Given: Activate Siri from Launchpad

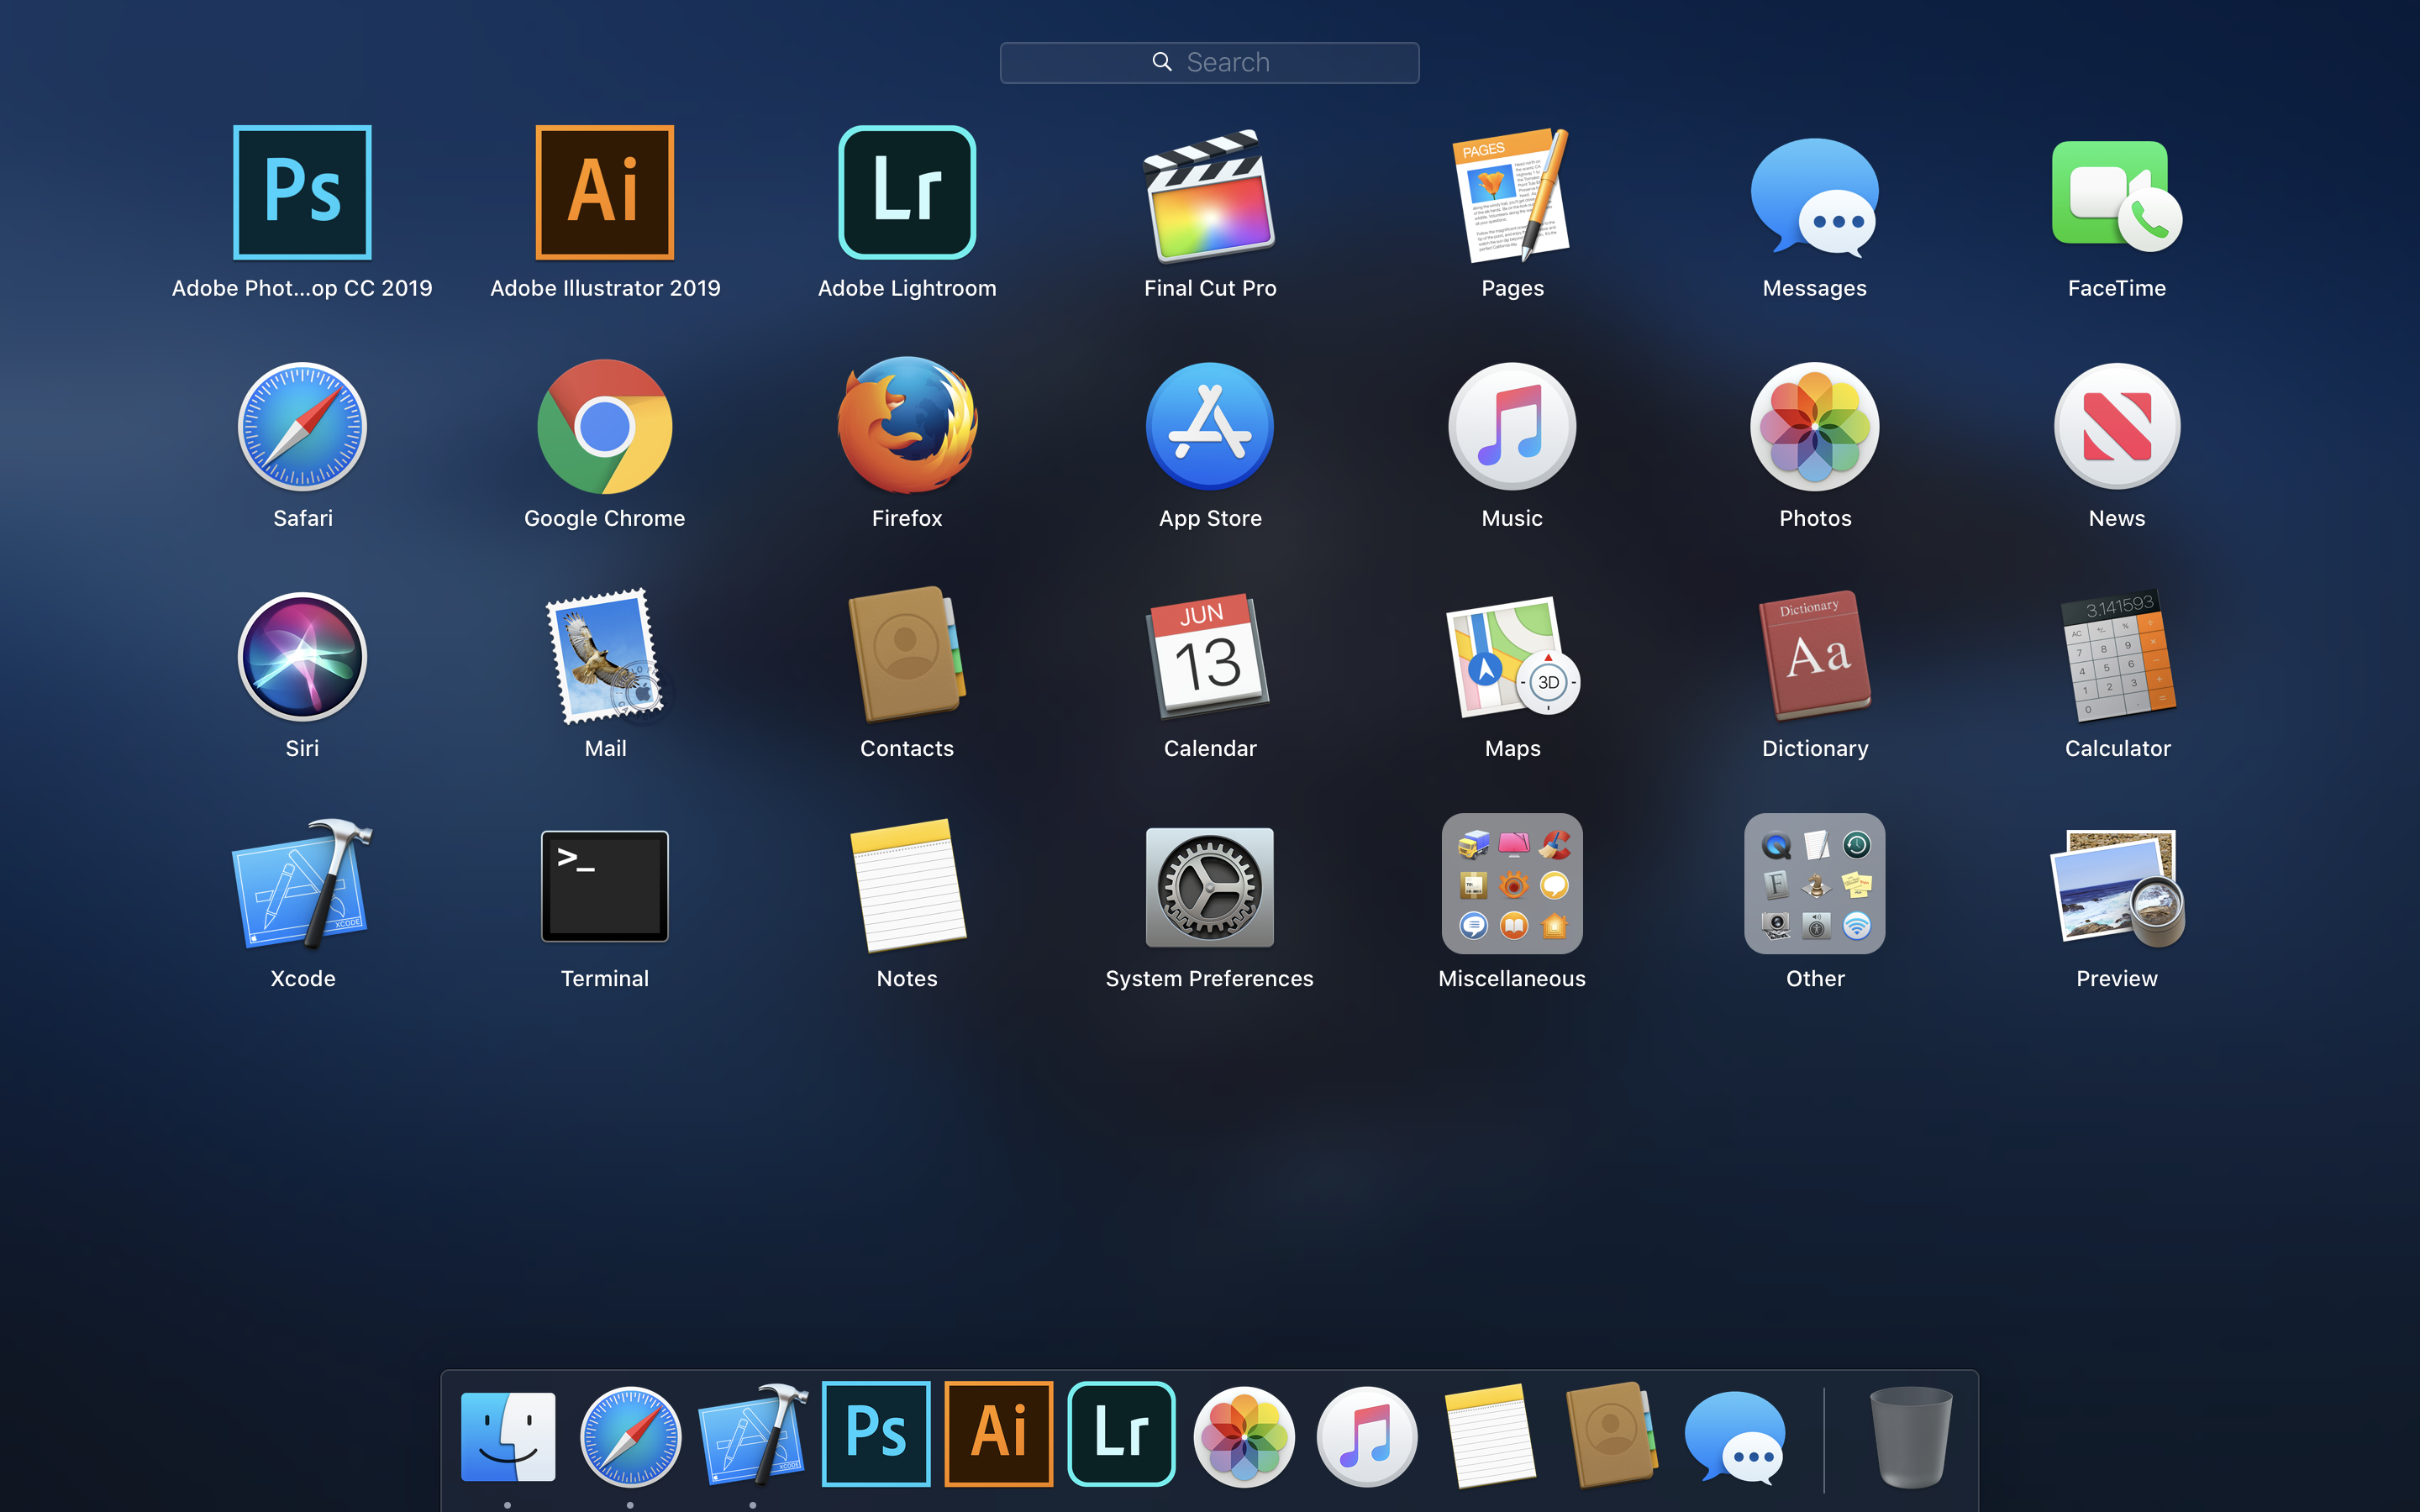Looking at the screenshot, I should [302, 656].
